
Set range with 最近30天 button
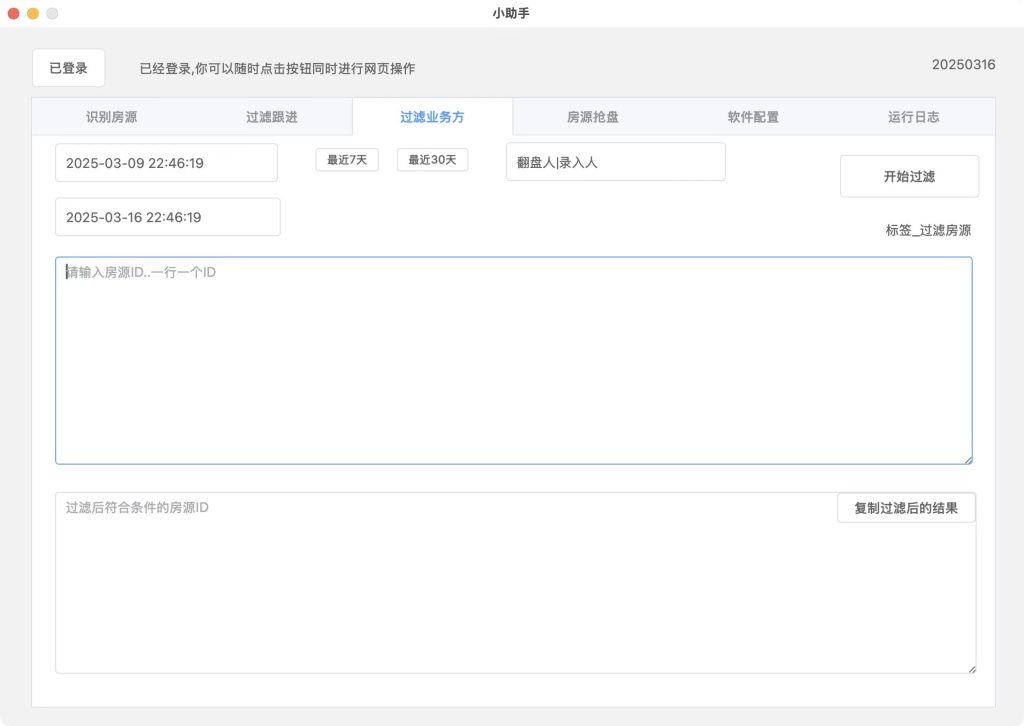click(432, 160)
